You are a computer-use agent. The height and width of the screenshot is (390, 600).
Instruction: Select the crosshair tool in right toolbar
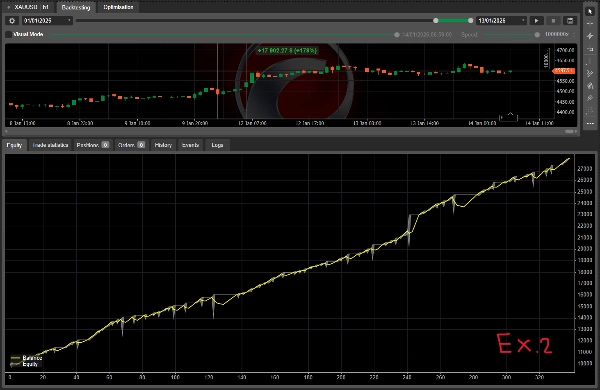(x=590, y=24)
